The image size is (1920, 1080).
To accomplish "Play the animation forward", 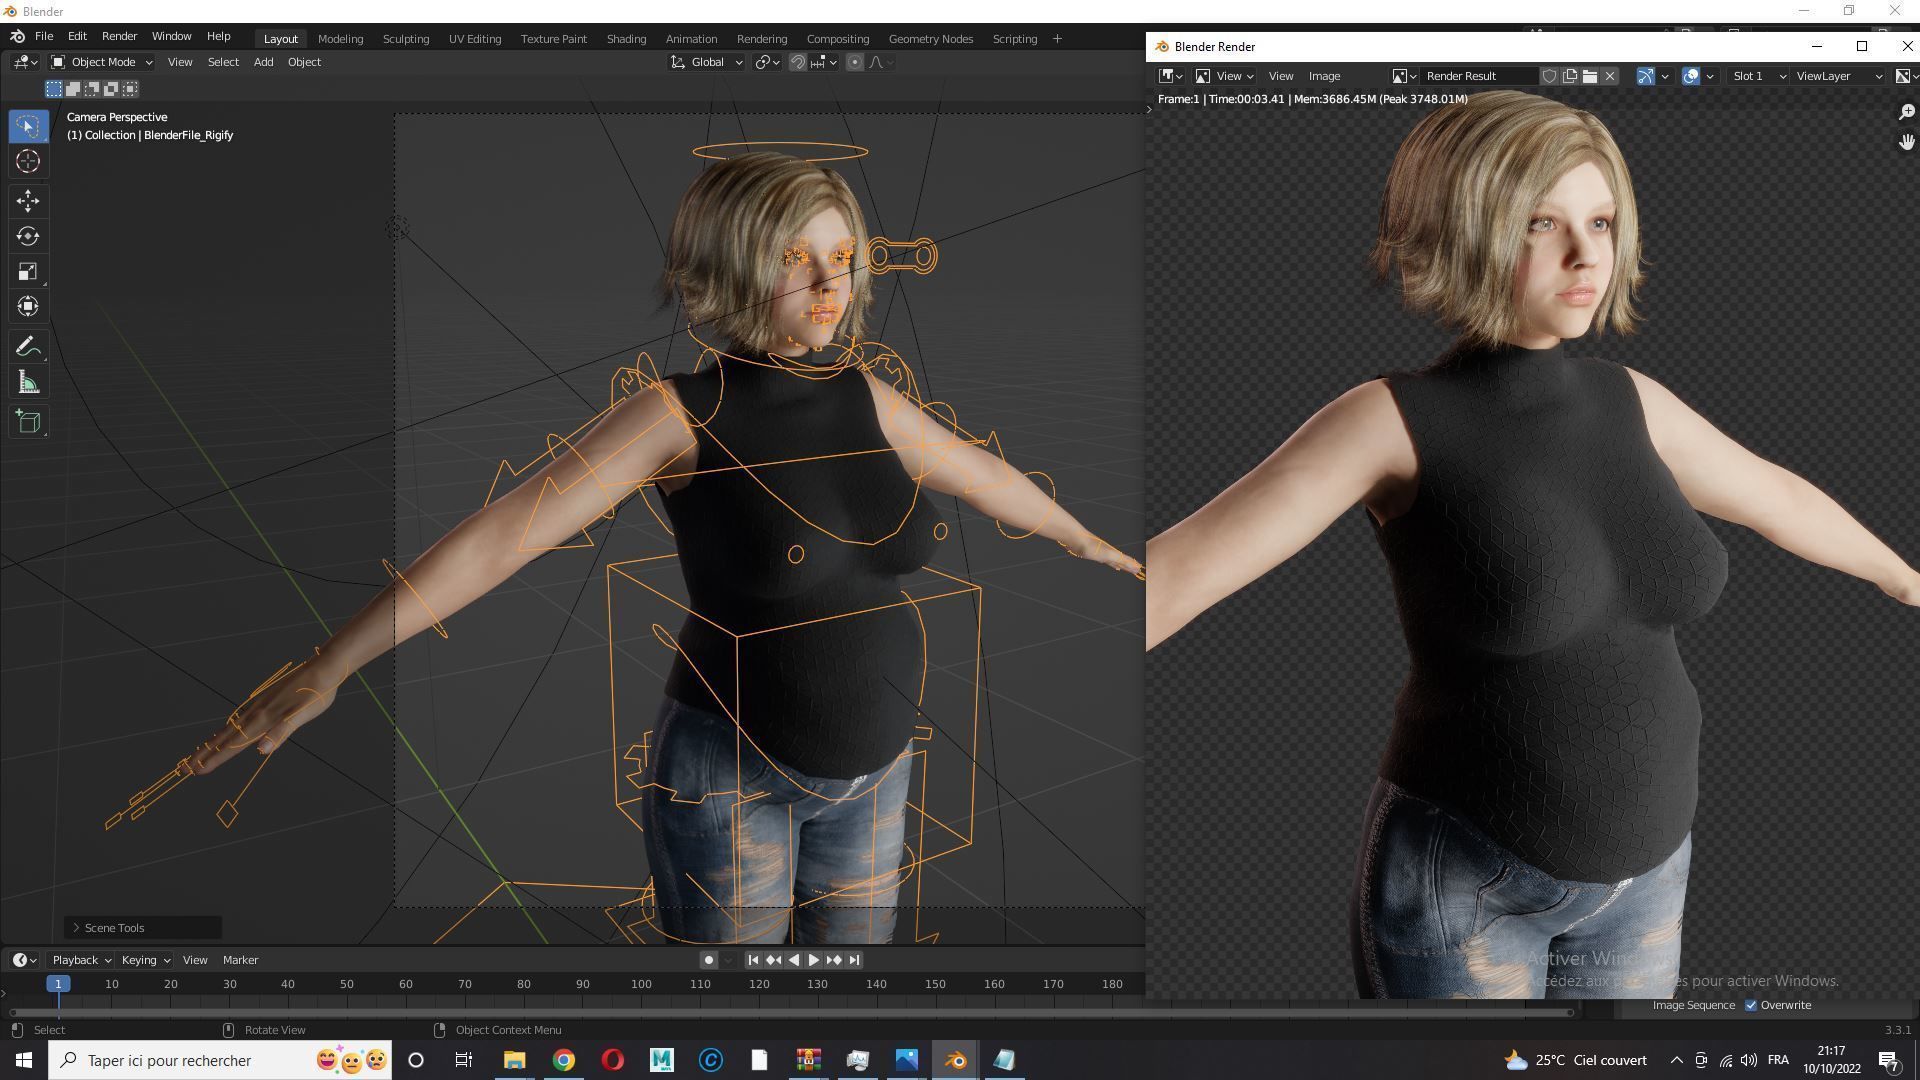I will (x=813, y=960).
